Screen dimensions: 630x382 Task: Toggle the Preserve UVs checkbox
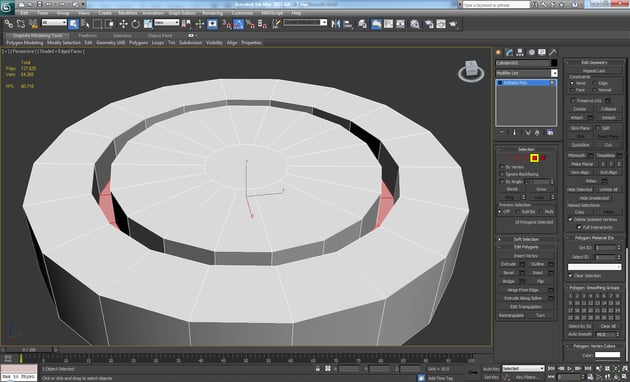pos(573,100)
